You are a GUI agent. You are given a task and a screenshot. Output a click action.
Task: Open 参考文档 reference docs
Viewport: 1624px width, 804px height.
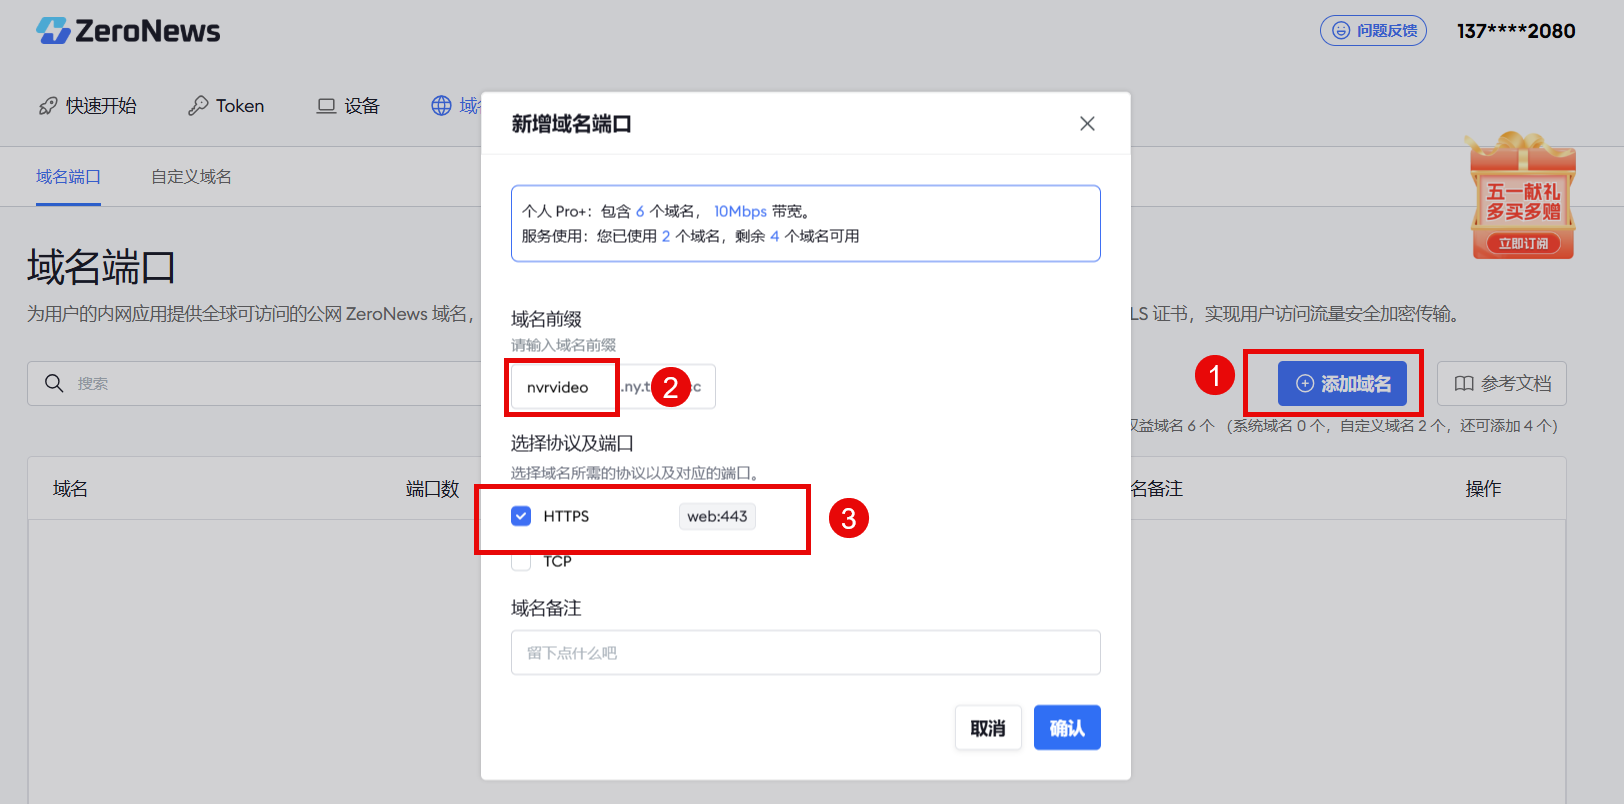pyautogui.click(x=1502, y=384)
